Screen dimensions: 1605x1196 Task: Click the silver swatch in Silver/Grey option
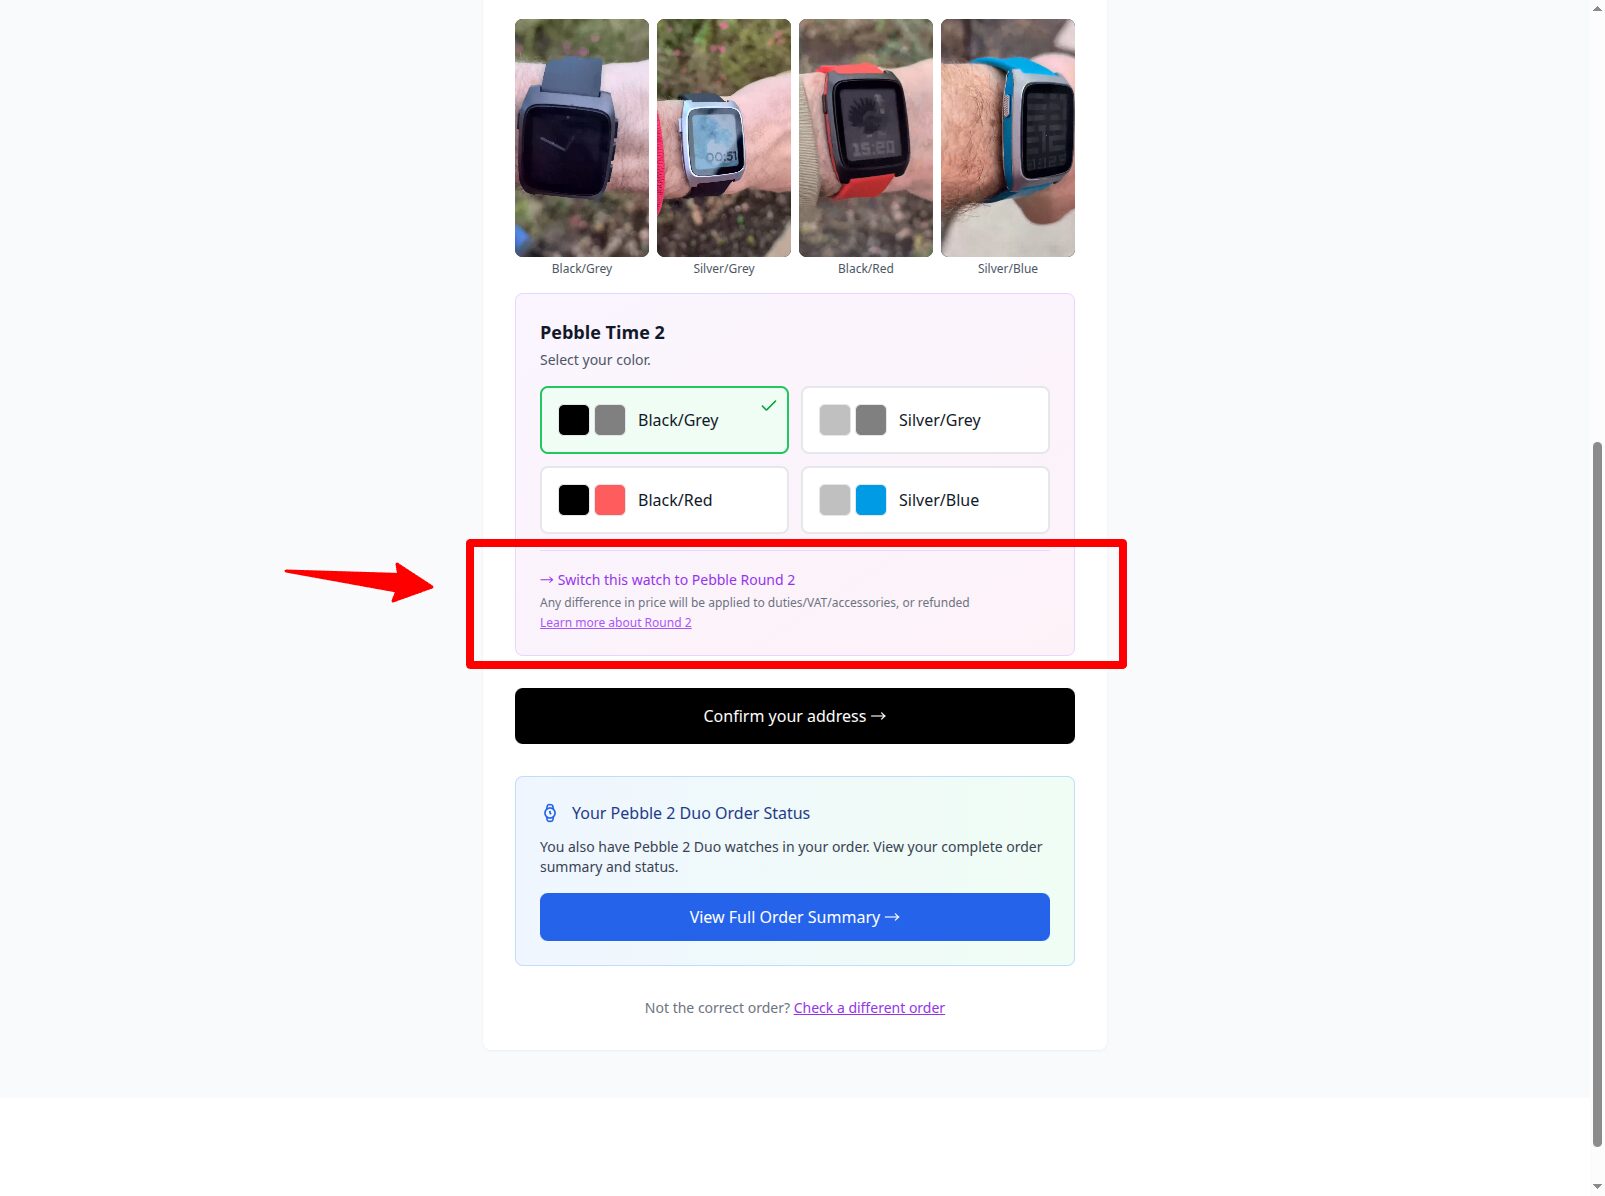[x=835, y=420]
